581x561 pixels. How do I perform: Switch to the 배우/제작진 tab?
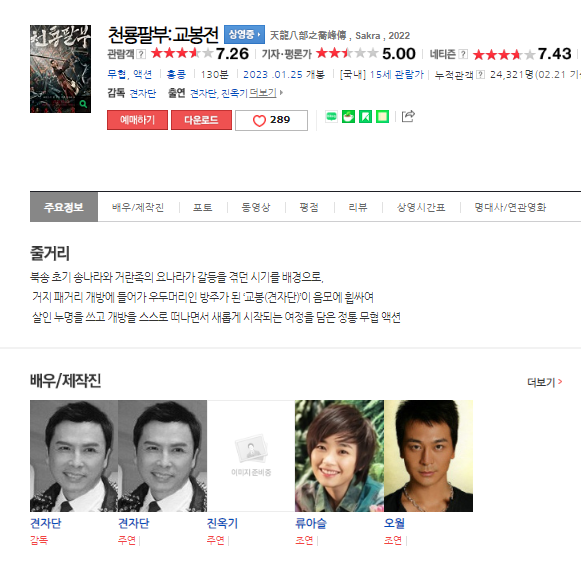(138, 207)
